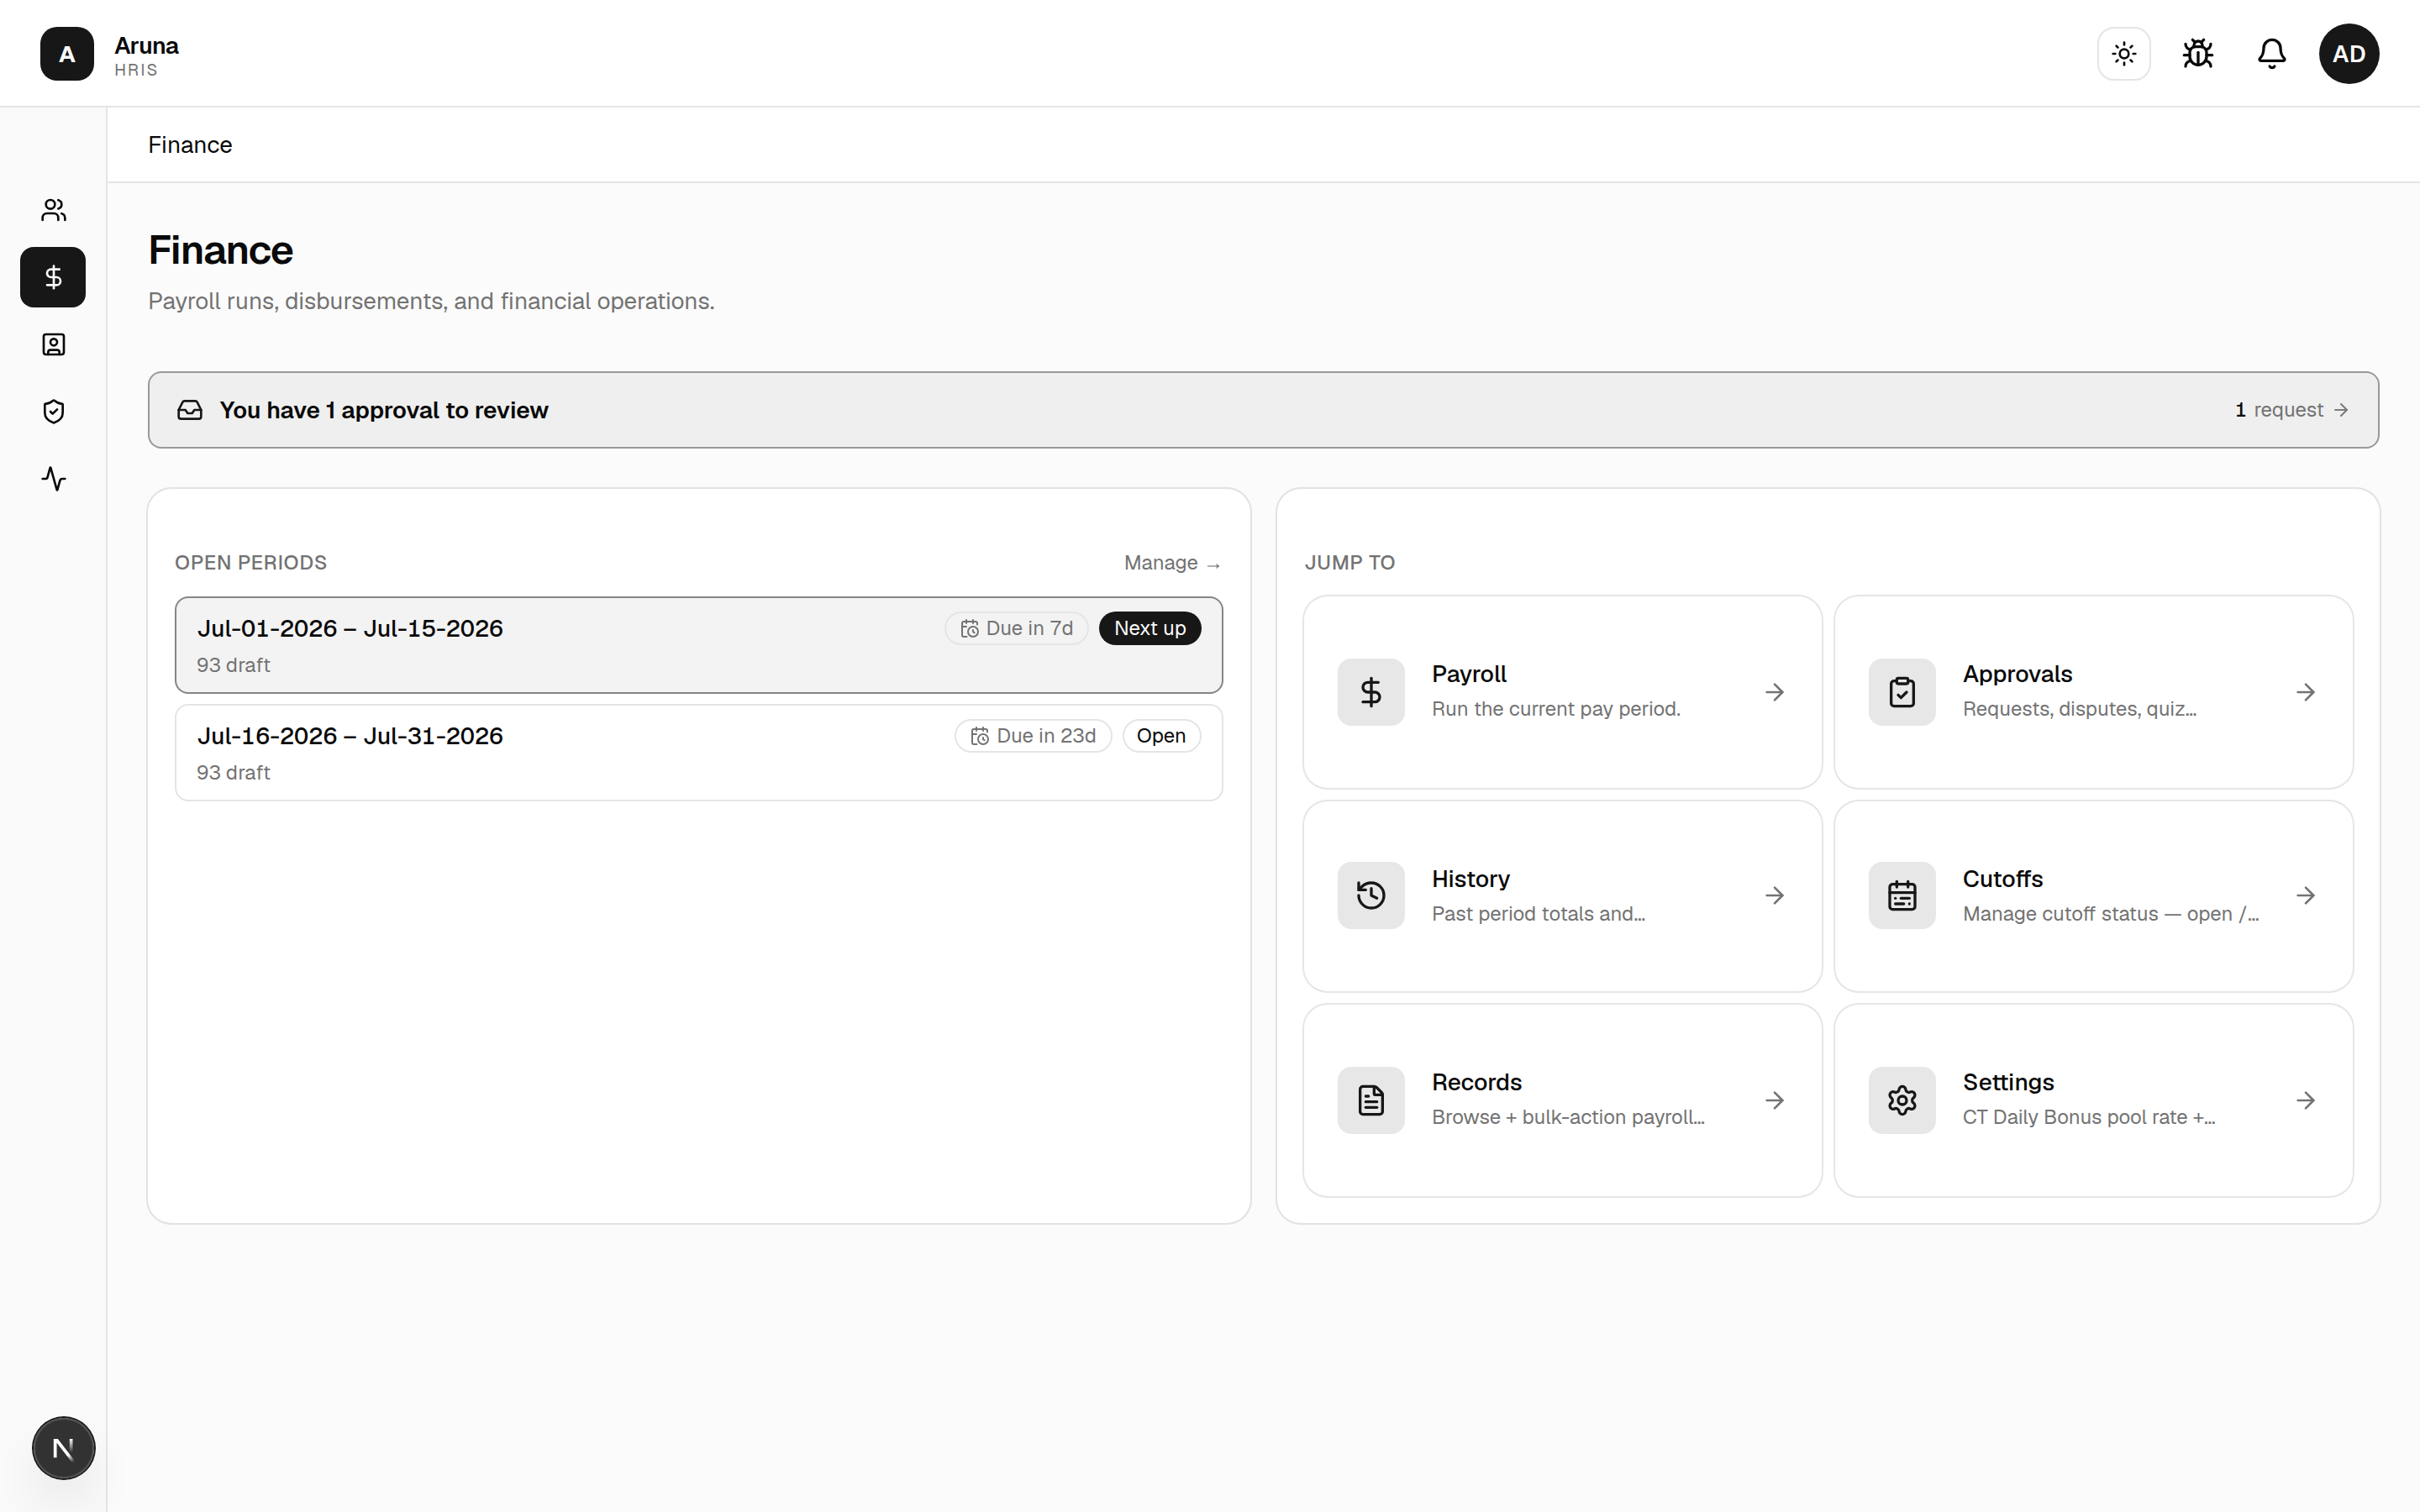Click the Cutoffs calendar icon
Viewport: 2420px width, 1512px height.
pyautogui.click(x=1902, y=895)
